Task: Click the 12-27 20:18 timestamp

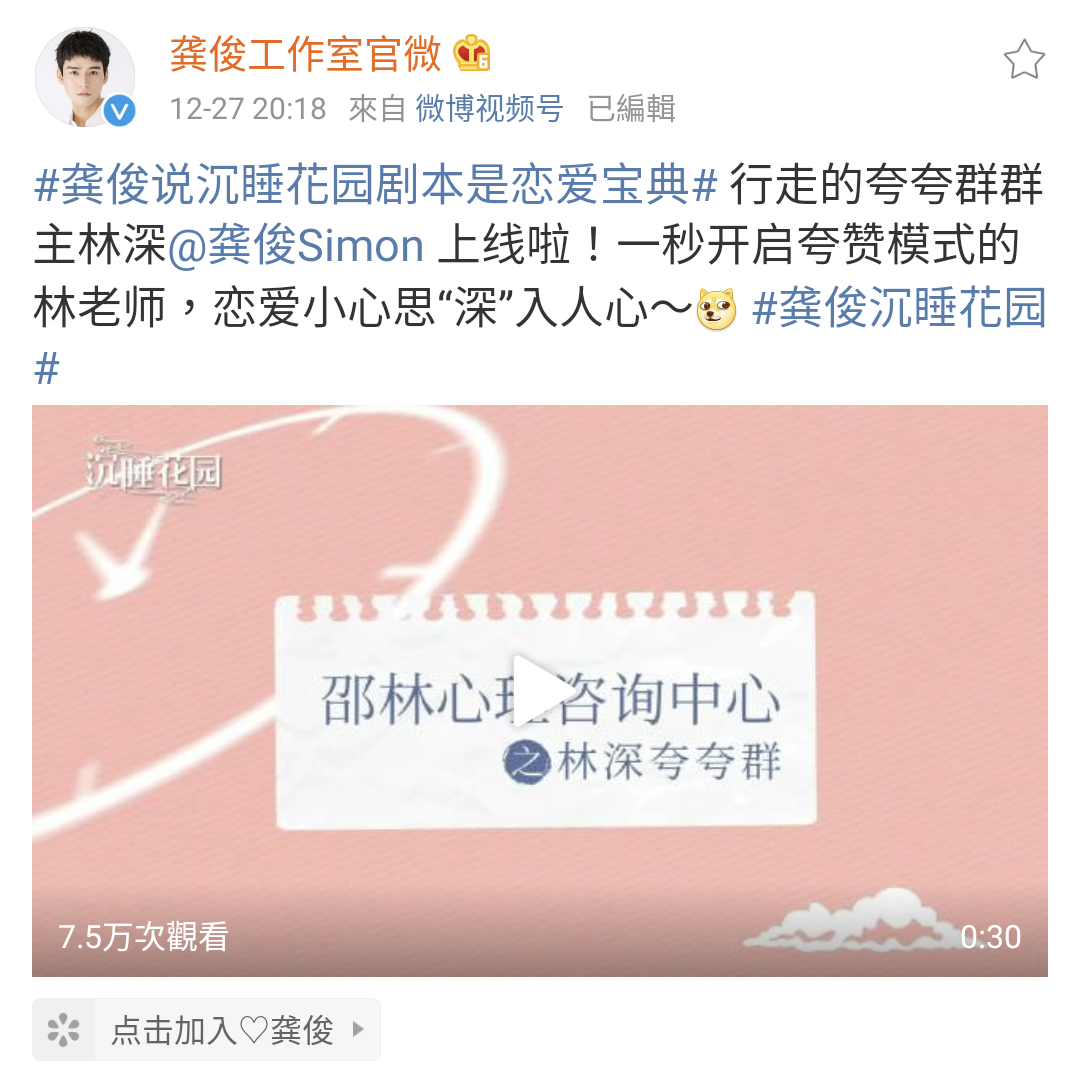Action: pos(248,109)
